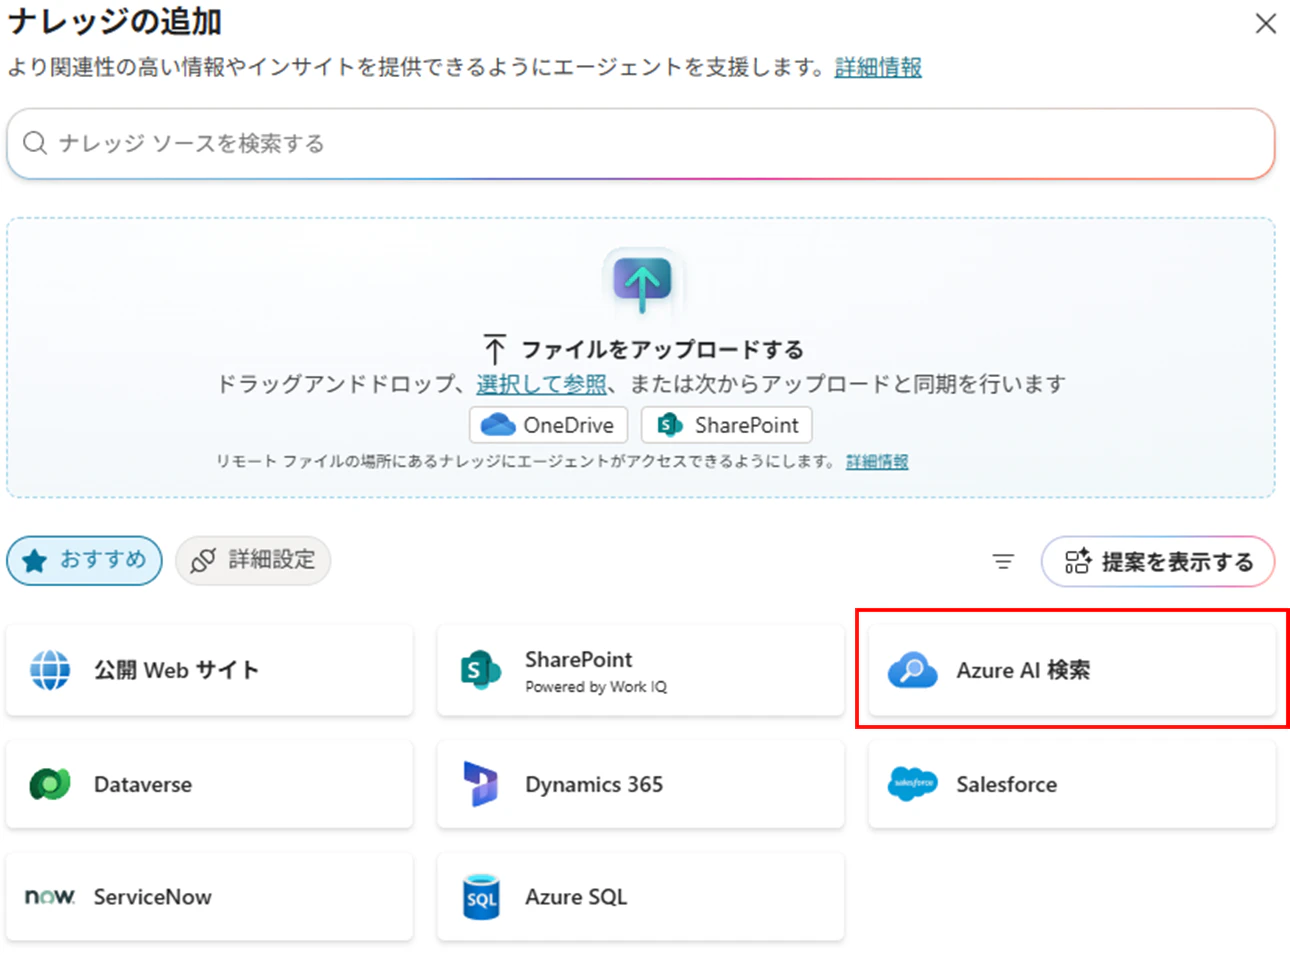Screen dimensions: 1290x959
Task: Select the SharePoint Powered by Work IQ card
Action: pyautogui.click(x=641, y=670)
